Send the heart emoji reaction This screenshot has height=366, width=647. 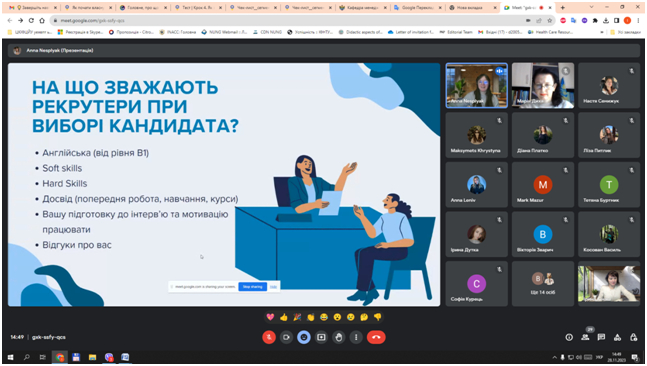tap(270, 317)
